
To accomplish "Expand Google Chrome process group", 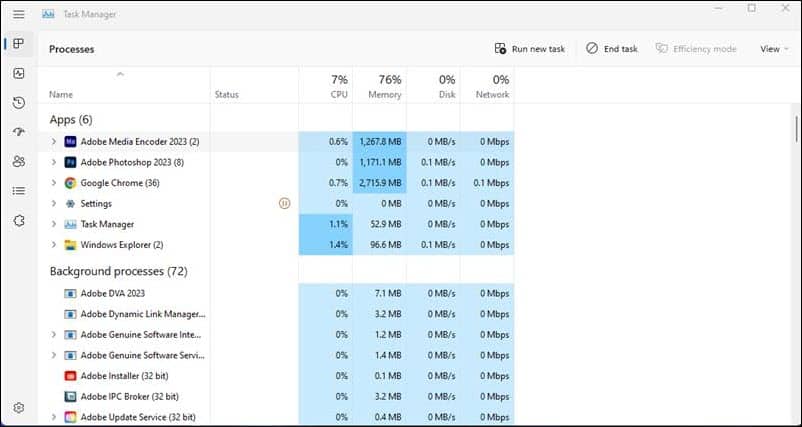I will pyautogui.click(x=54, y=183).
